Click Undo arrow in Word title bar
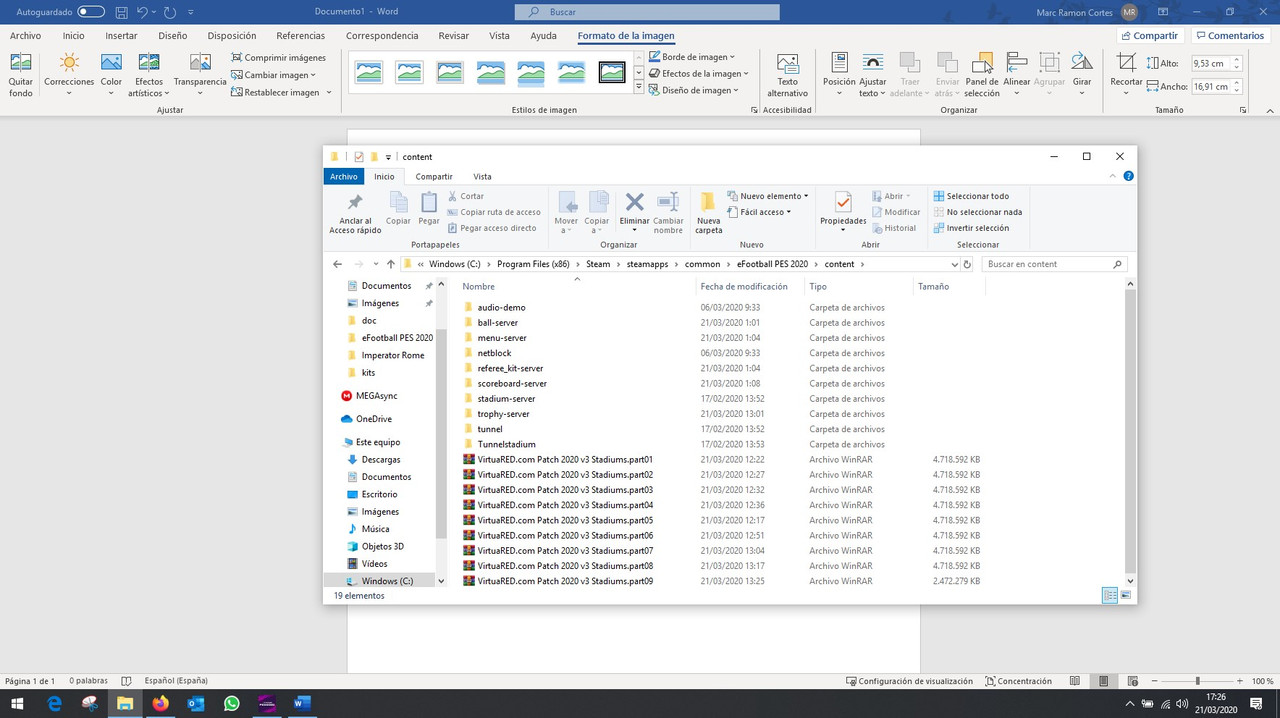 [143, 12]
